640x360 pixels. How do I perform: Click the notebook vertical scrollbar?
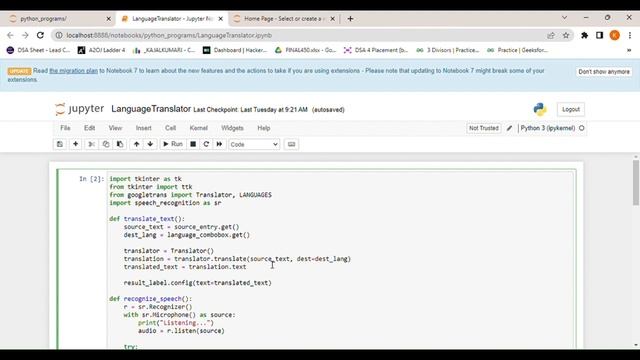636,182
